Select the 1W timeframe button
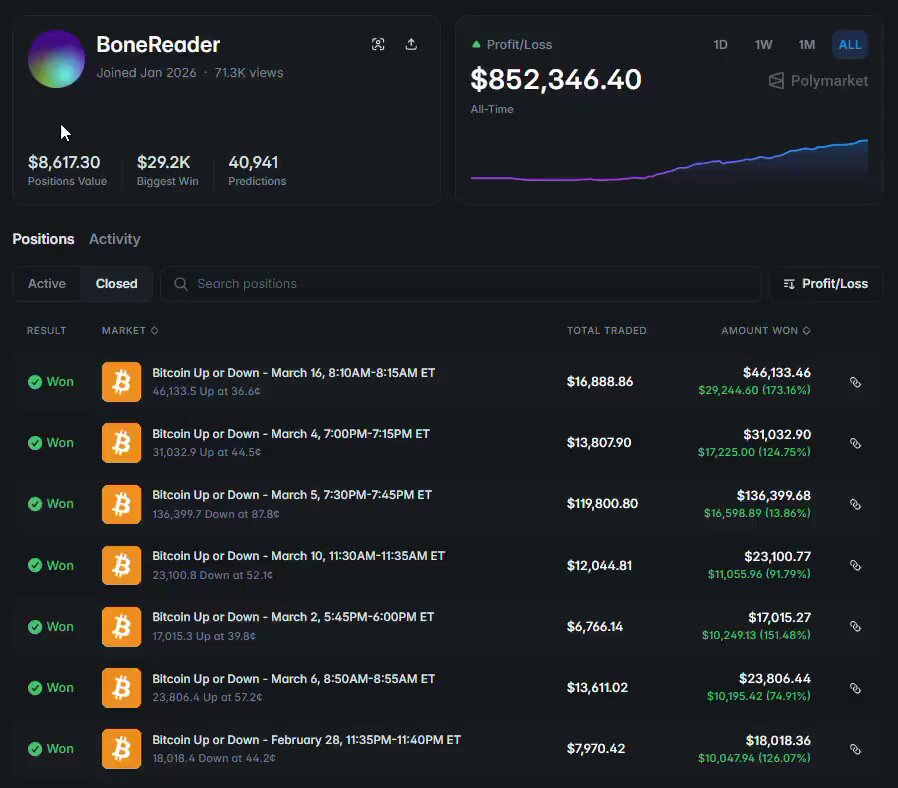This screenshot has height=788, width=898. (x=763, y=45)
